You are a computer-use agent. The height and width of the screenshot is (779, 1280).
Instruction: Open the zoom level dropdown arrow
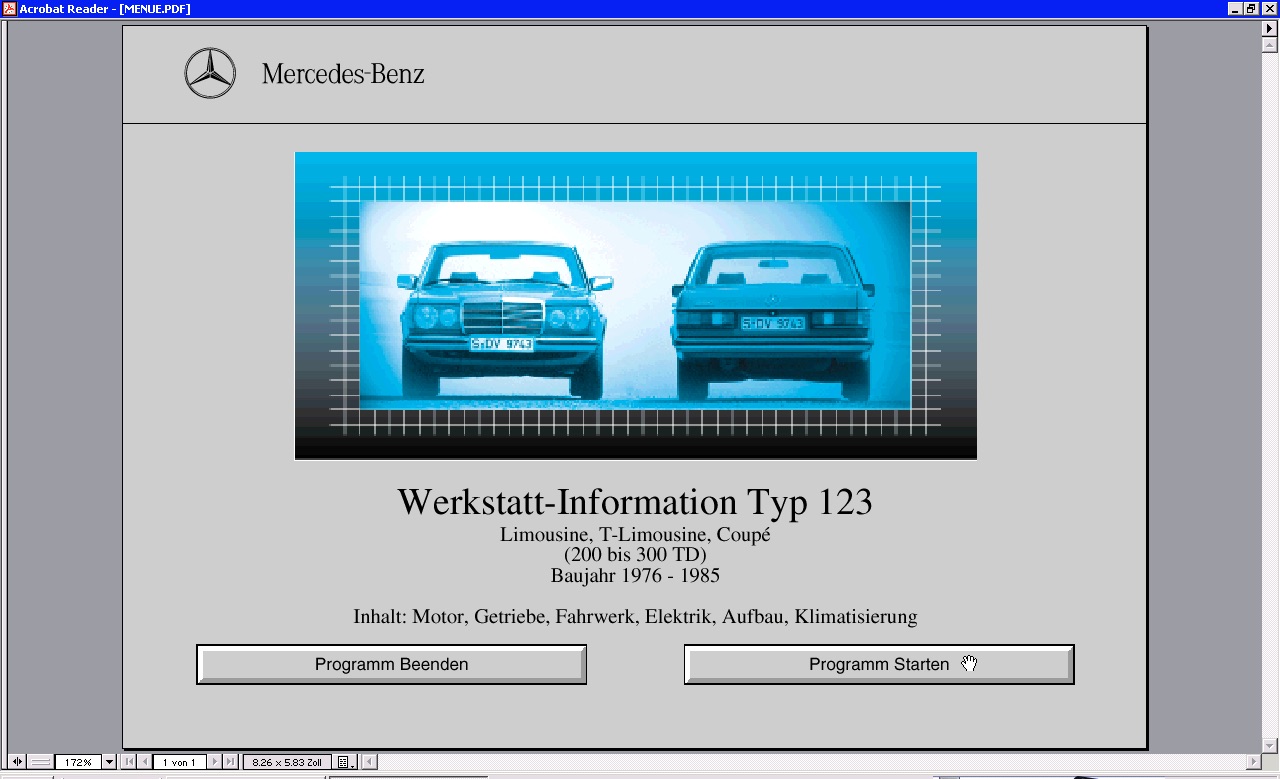pyautogui.click(x=110, y=762)
